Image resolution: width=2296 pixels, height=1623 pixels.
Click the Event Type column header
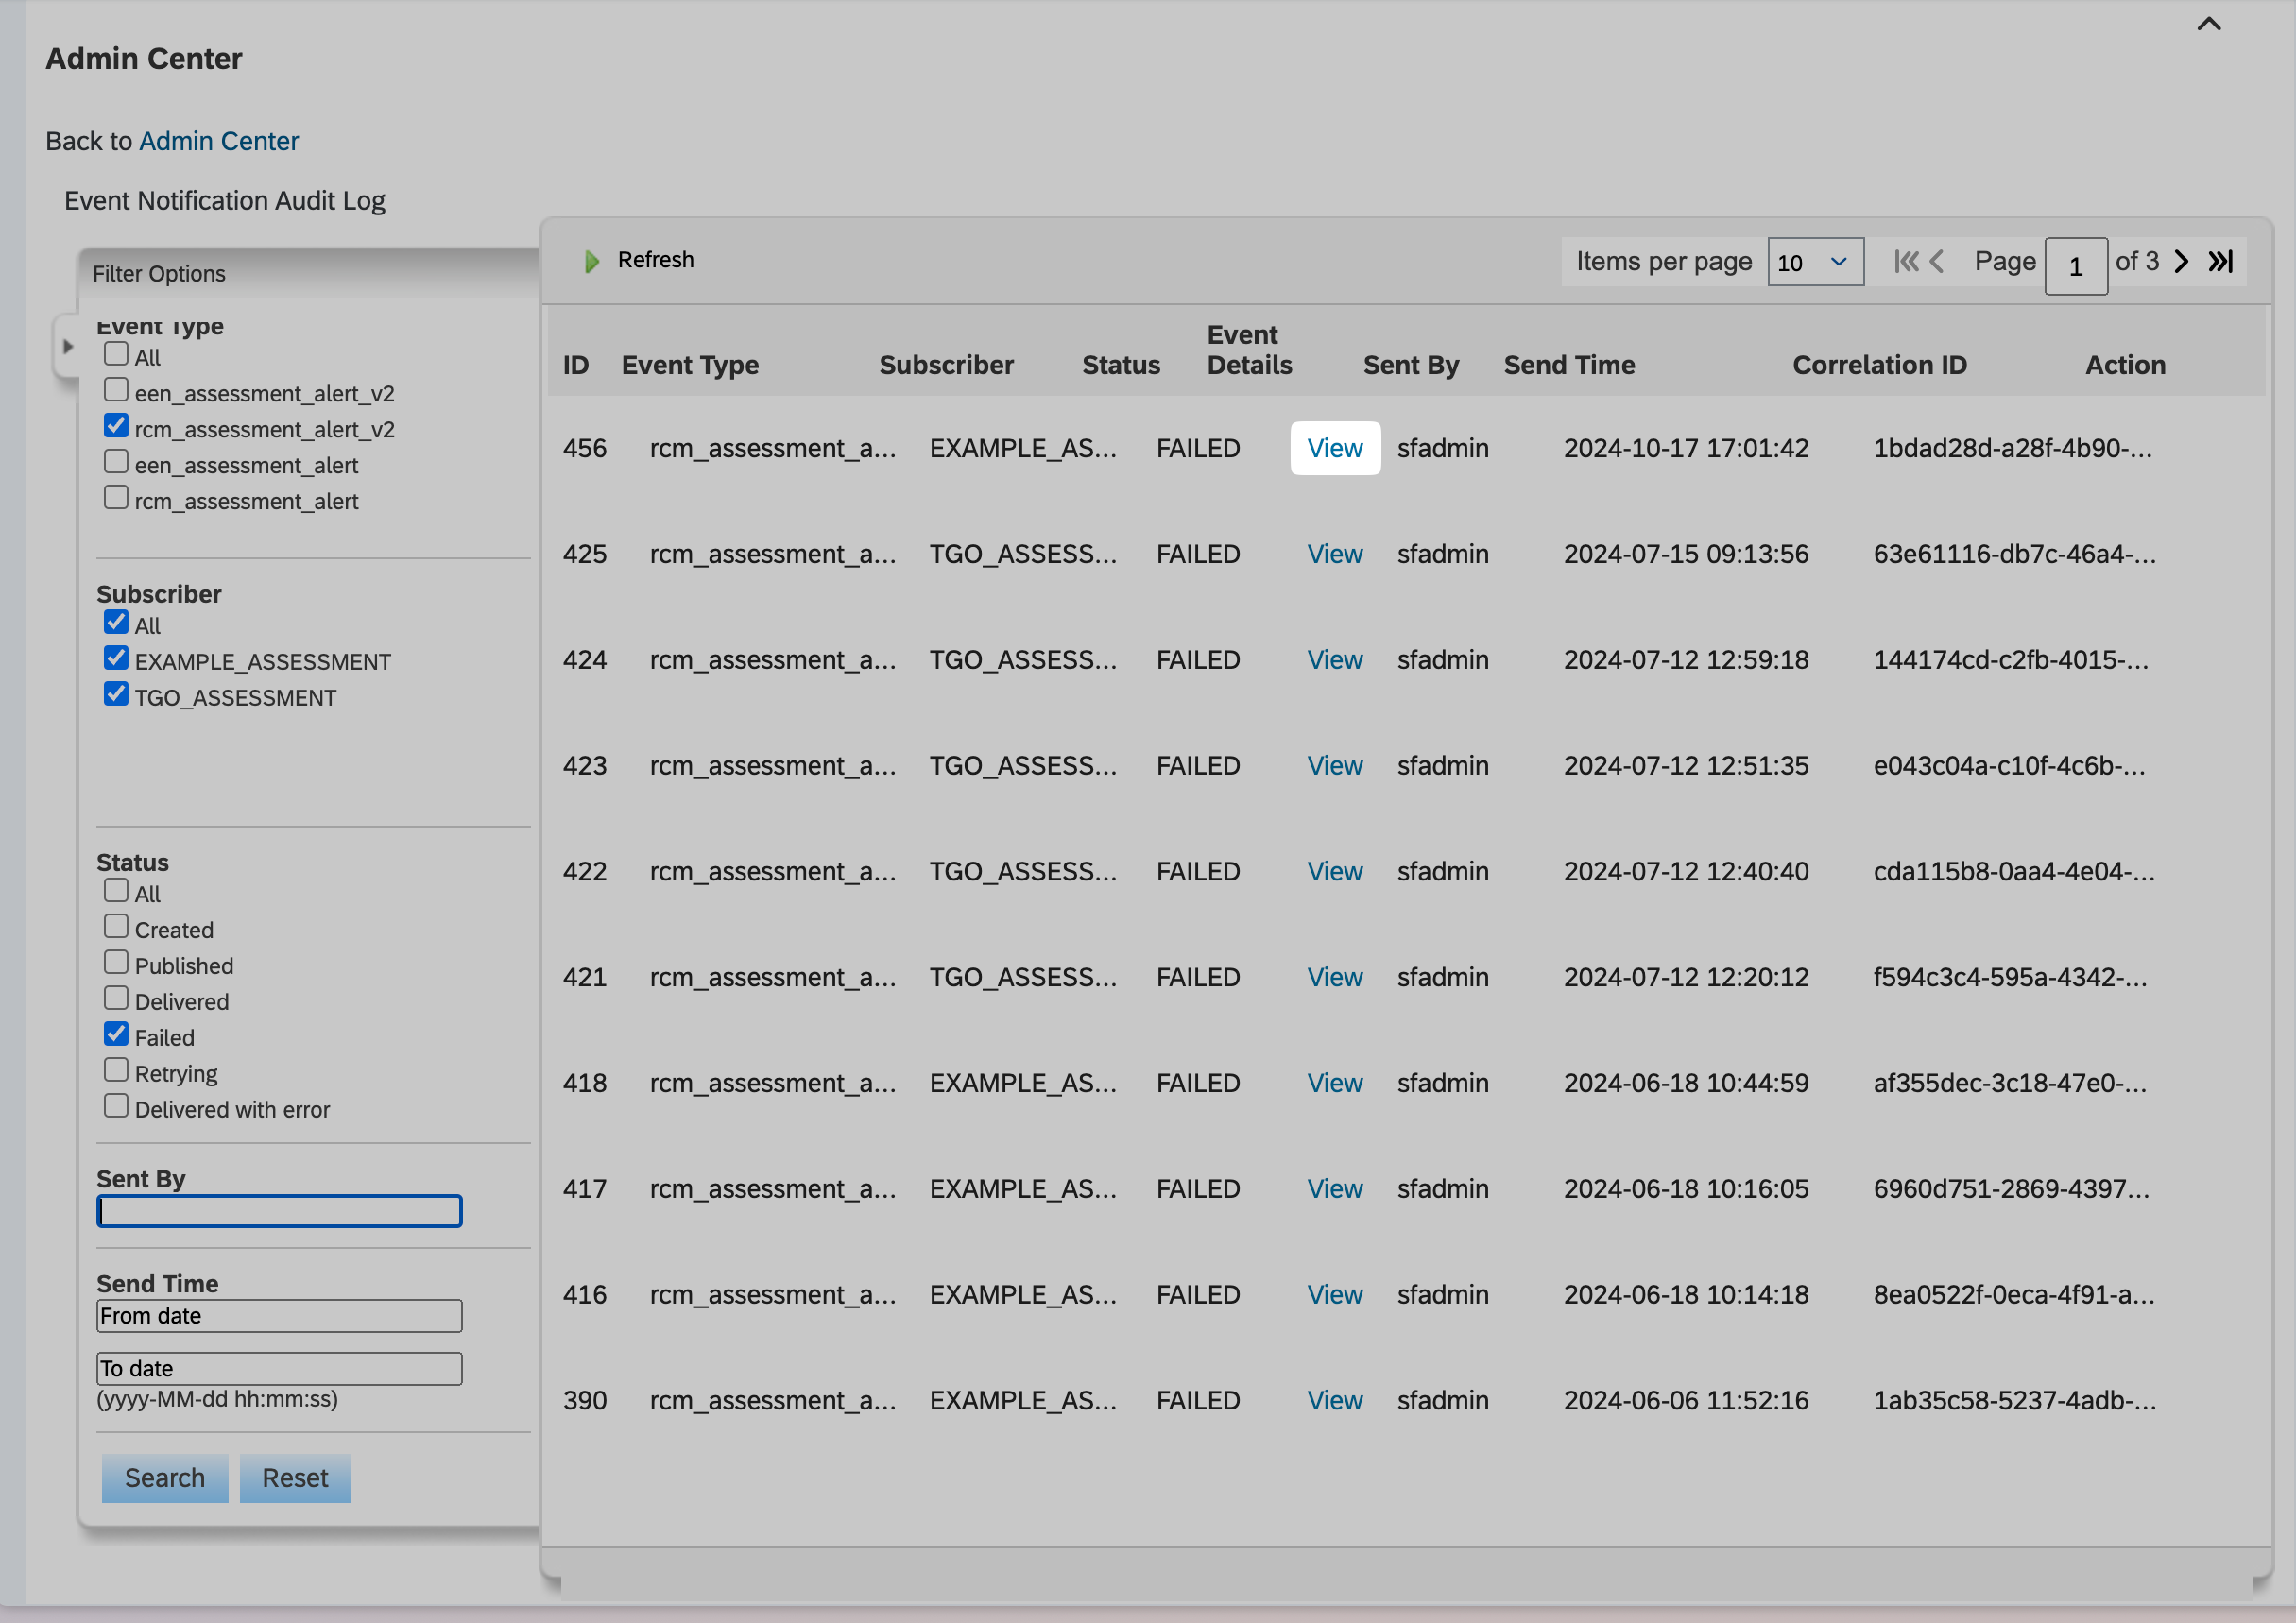[690, 365]
